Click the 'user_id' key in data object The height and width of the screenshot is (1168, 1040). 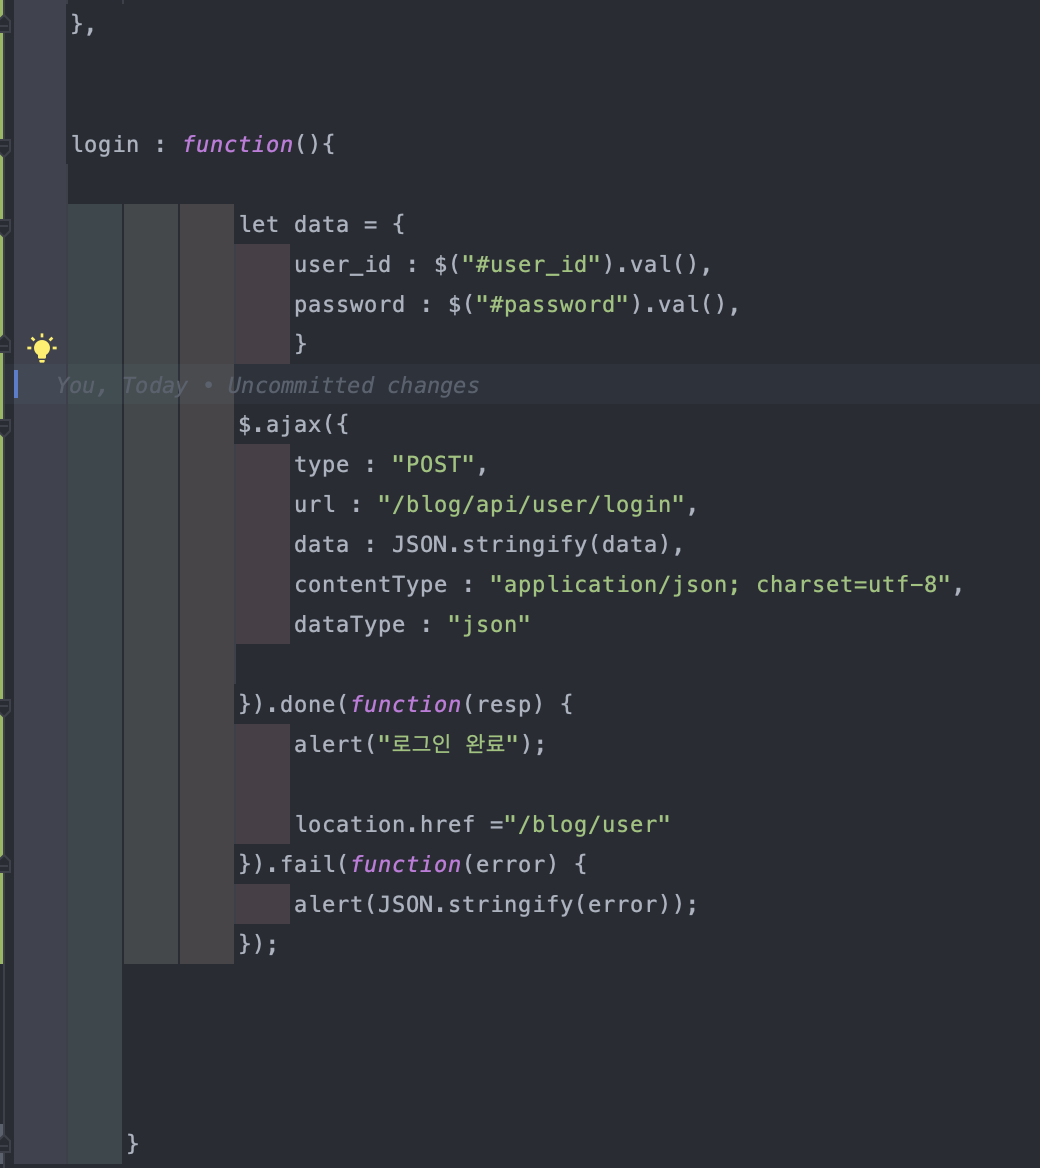pos(342,264)
